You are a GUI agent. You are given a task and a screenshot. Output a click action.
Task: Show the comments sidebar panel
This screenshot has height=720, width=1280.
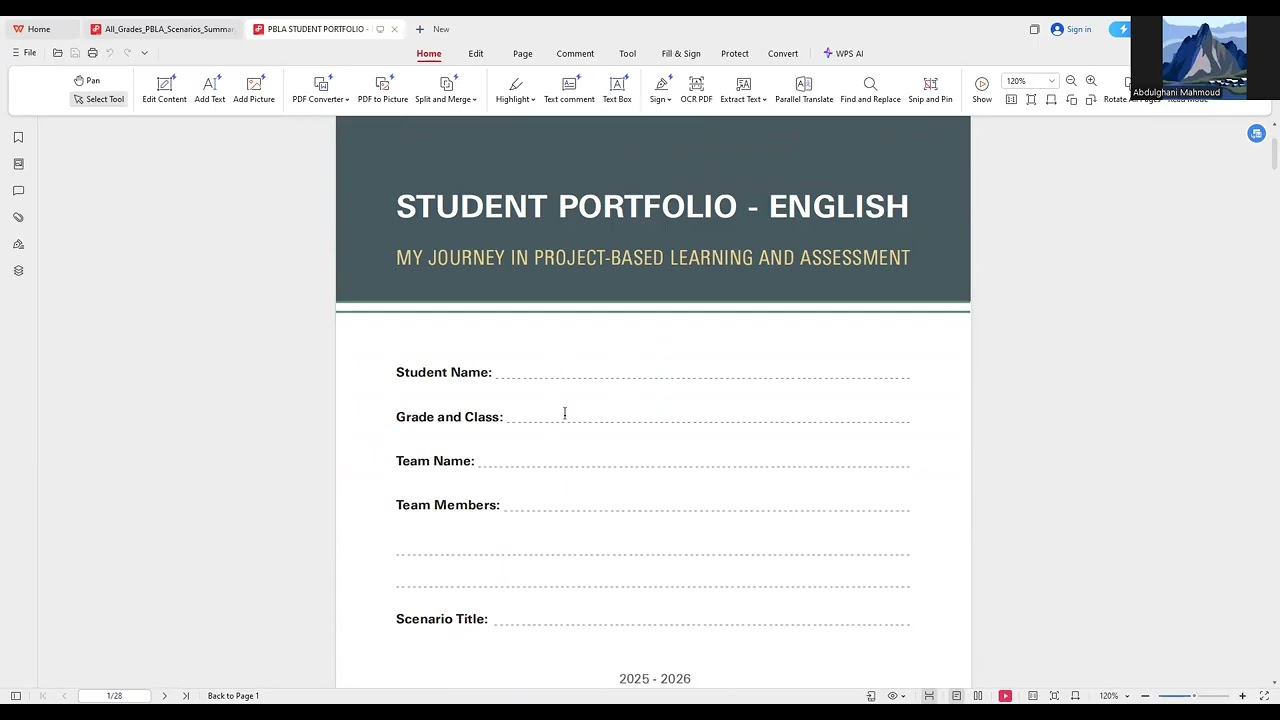pyautogui.click(x=18, y=190)
